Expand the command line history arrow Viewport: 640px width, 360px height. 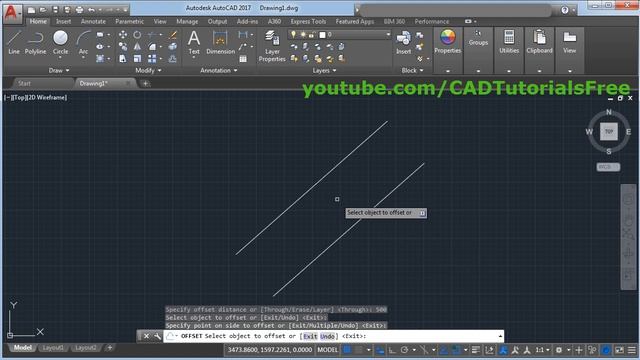click(x=500, y=336)
